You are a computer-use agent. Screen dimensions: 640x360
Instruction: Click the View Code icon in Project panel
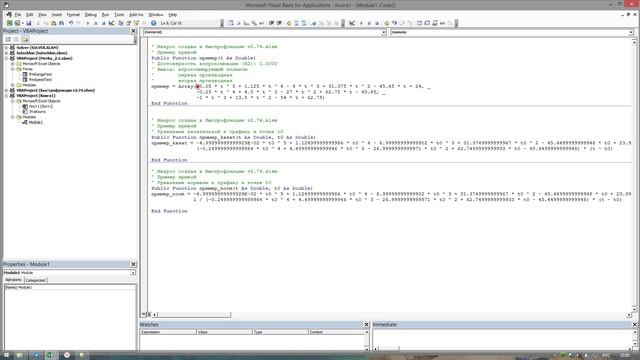click(8, 39)
